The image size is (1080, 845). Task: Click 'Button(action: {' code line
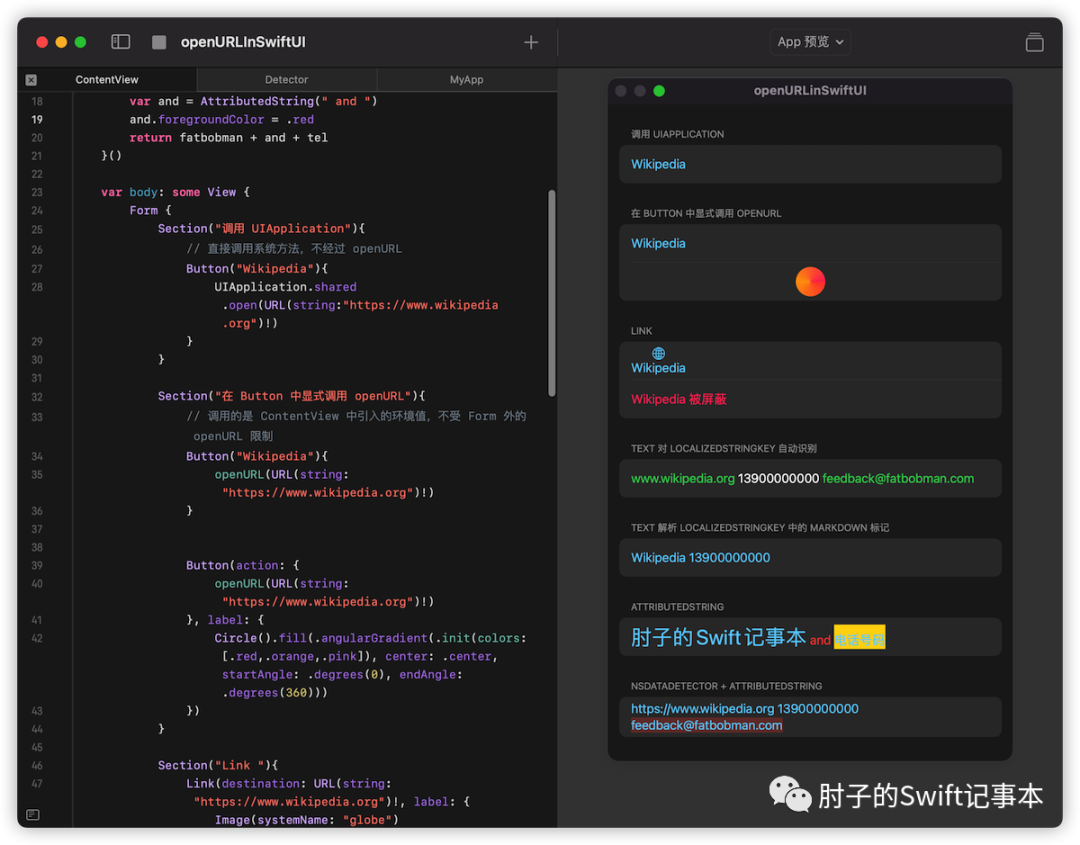242,565
